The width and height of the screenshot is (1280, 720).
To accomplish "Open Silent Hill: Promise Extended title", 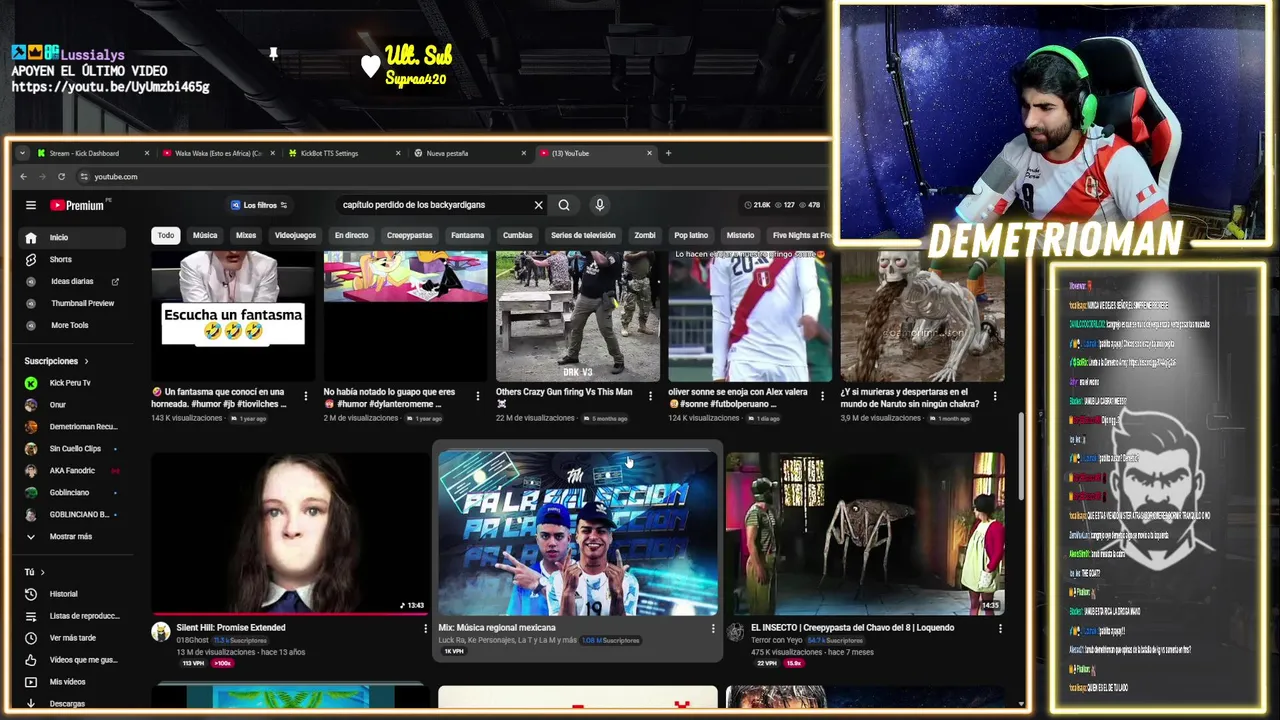I will (x=231, y=628).
